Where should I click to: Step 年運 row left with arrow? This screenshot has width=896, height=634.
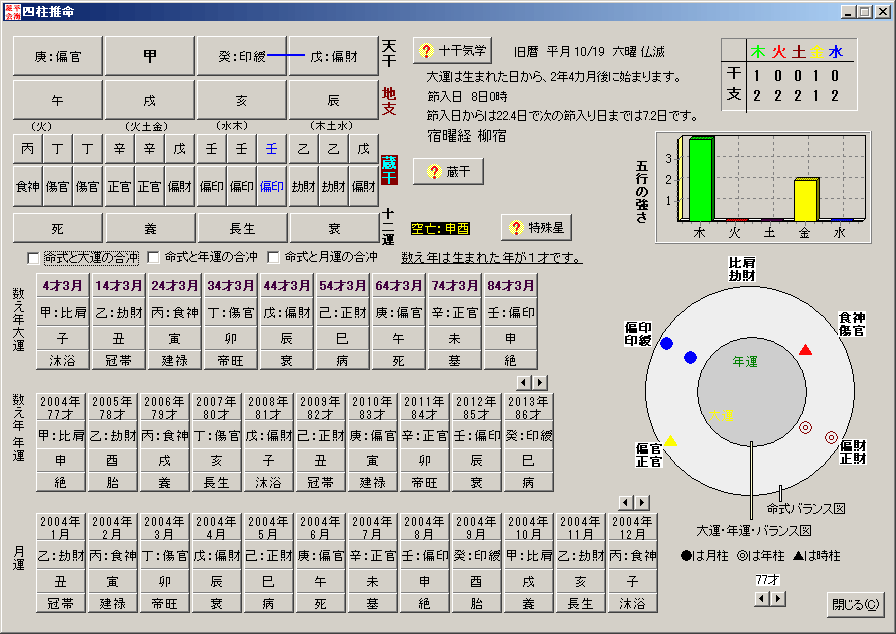tap(523, 382)
